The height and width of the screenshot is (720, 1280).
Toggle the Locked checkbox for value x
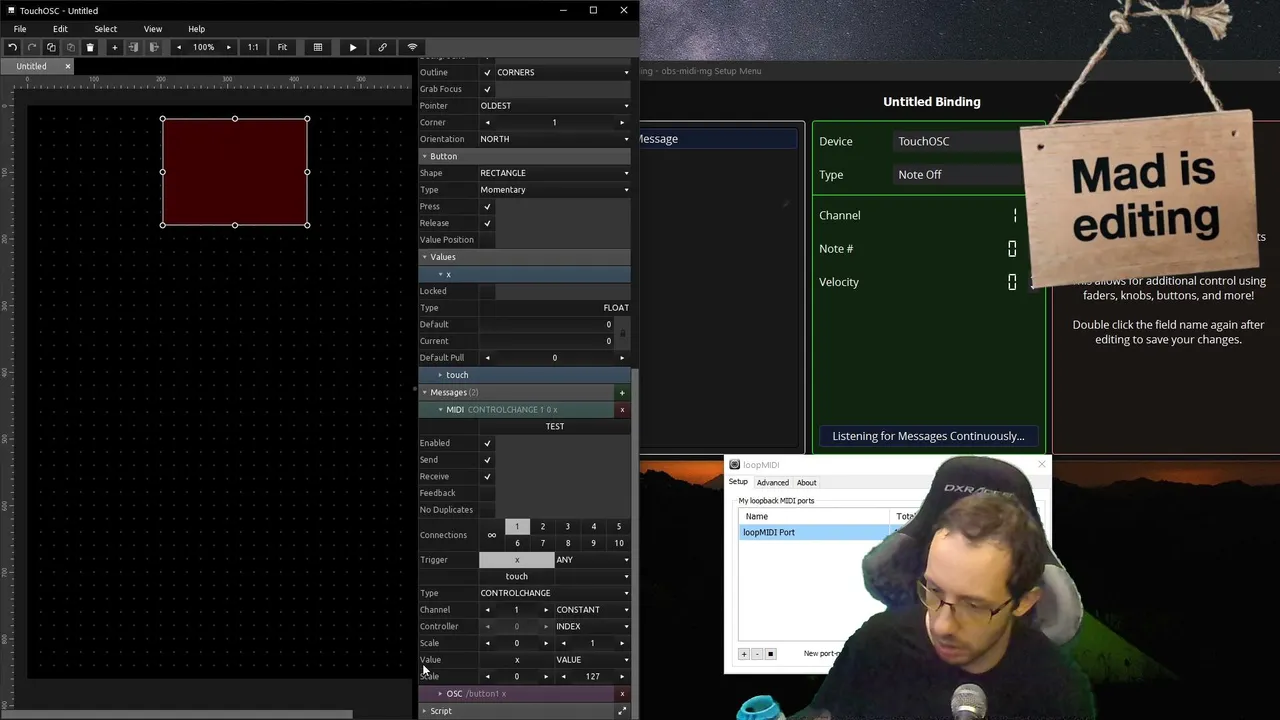click(x=487, y=291)
